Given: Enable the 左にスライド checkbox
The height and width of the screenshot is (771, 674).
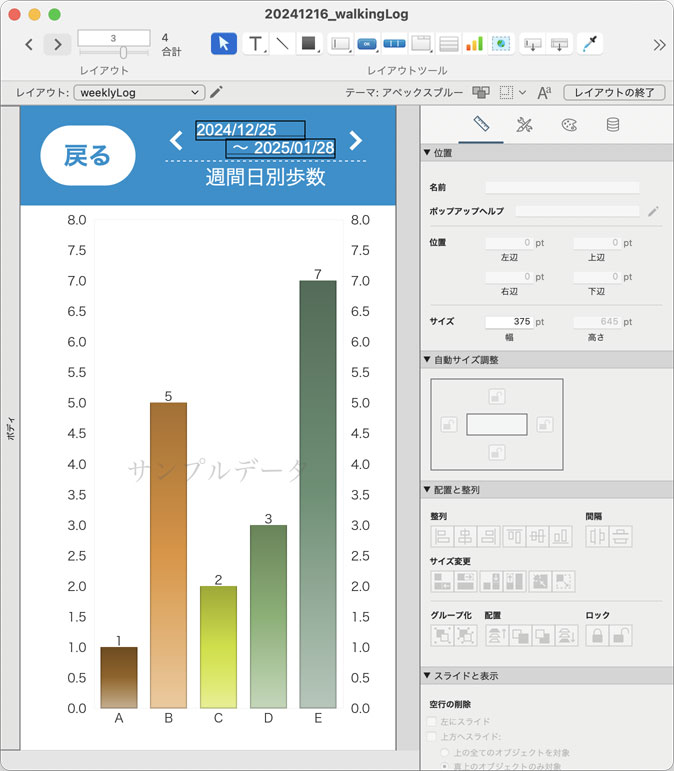Looking at the screenshot, I should tap(432, 721).
